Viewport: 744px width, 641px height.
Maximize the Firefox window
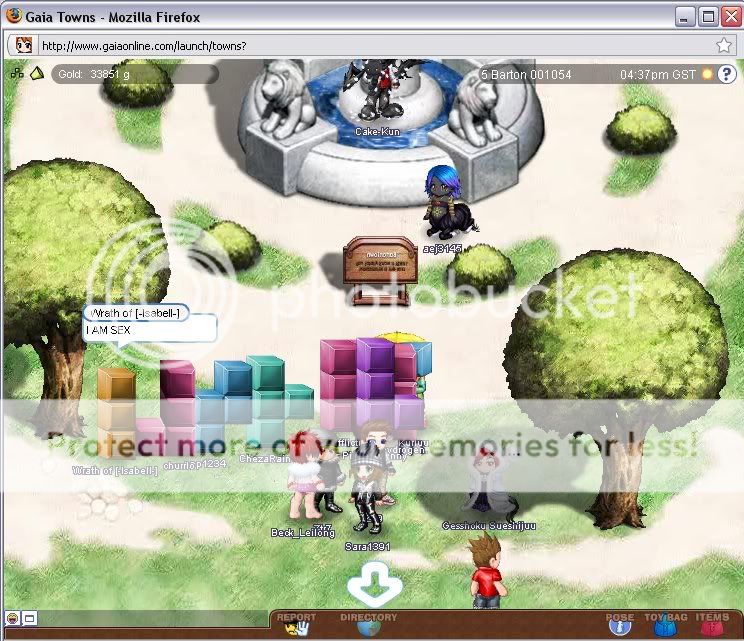(708, 18)
